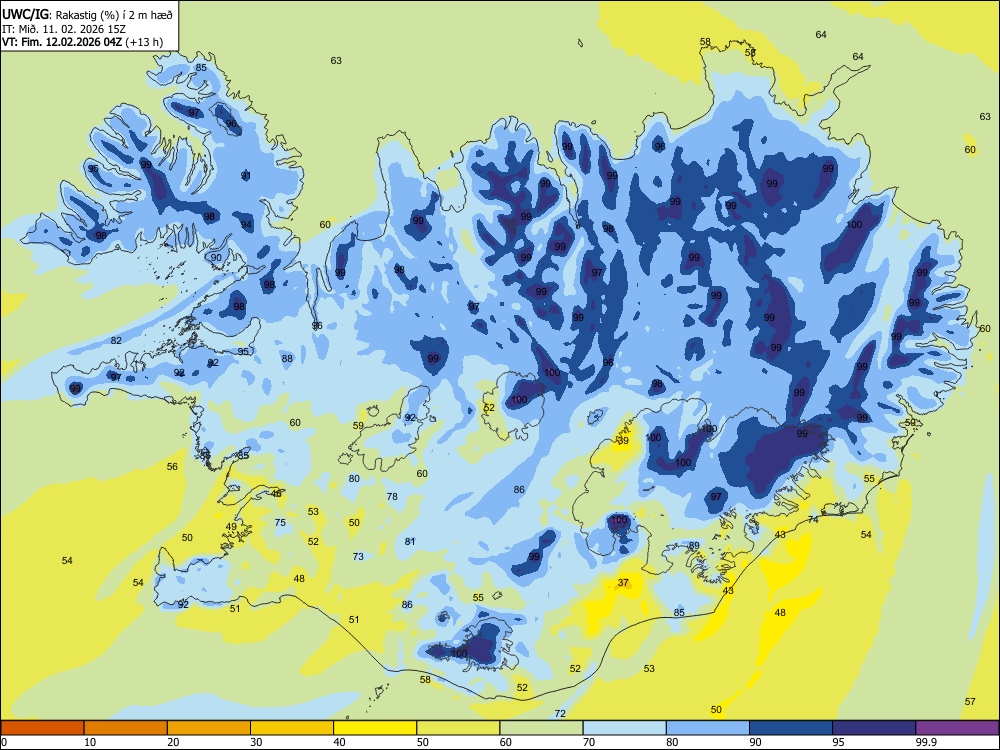Select the 20–30 amber legend swatch
This screenshot has width=1000, height=750.
pos(209,728)
